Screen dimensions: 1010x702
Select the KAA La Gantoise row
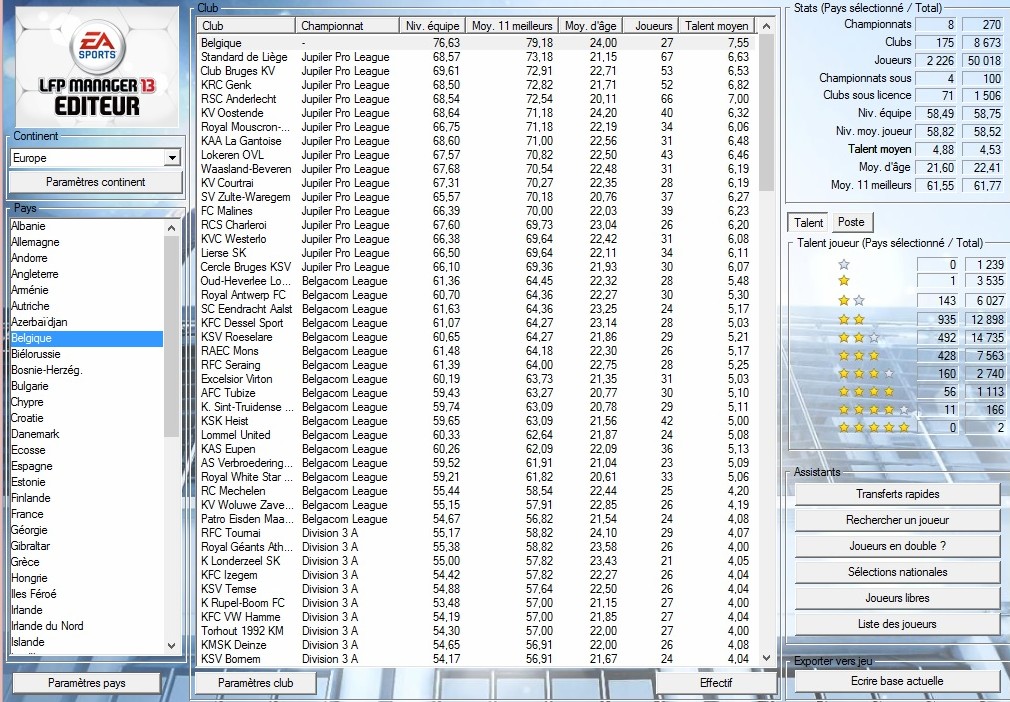coord(477,141)
